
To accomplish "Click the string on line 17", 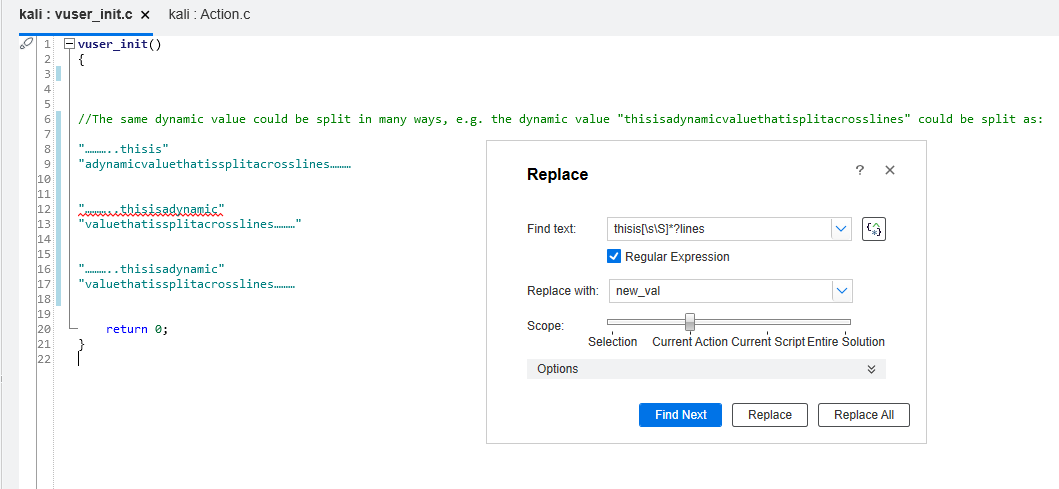I will (x=187, y=284).
